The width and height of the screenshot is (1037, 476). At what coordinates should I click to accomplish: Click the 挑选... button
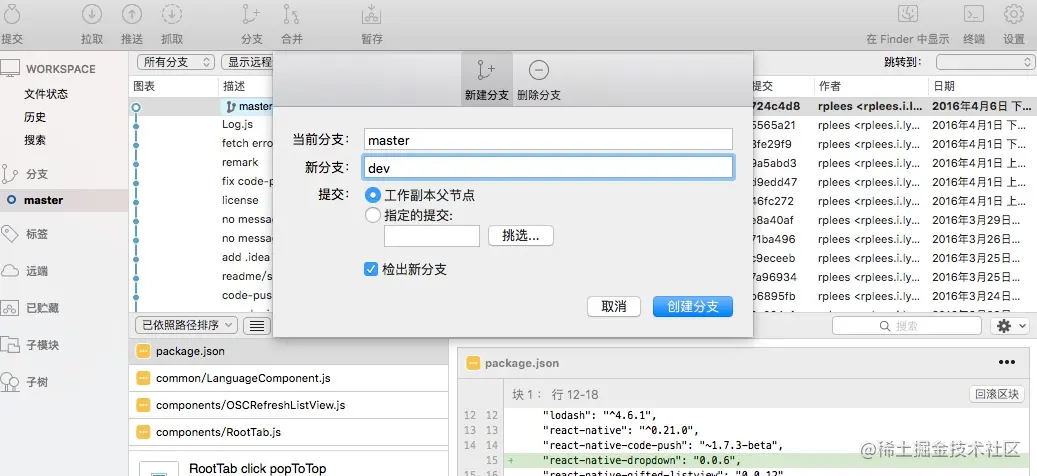click(520, 235)
